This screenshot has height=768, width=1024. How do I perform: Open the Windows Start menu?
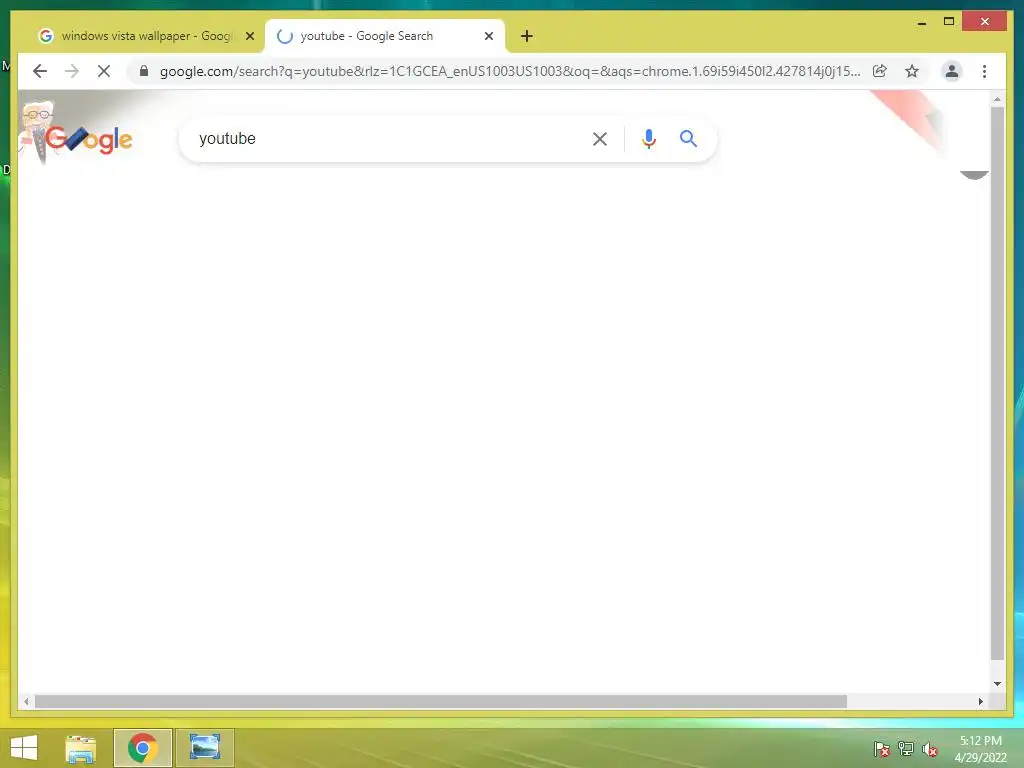24,748
